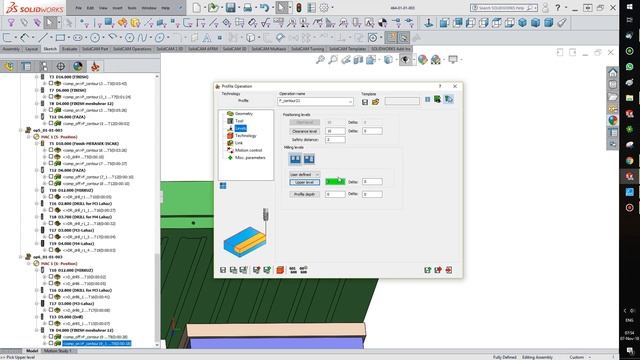This screenshot has width=640, height=360.
Task: Click the GCode icon in dialog bottom bar
Action: (x=293, y=270)
